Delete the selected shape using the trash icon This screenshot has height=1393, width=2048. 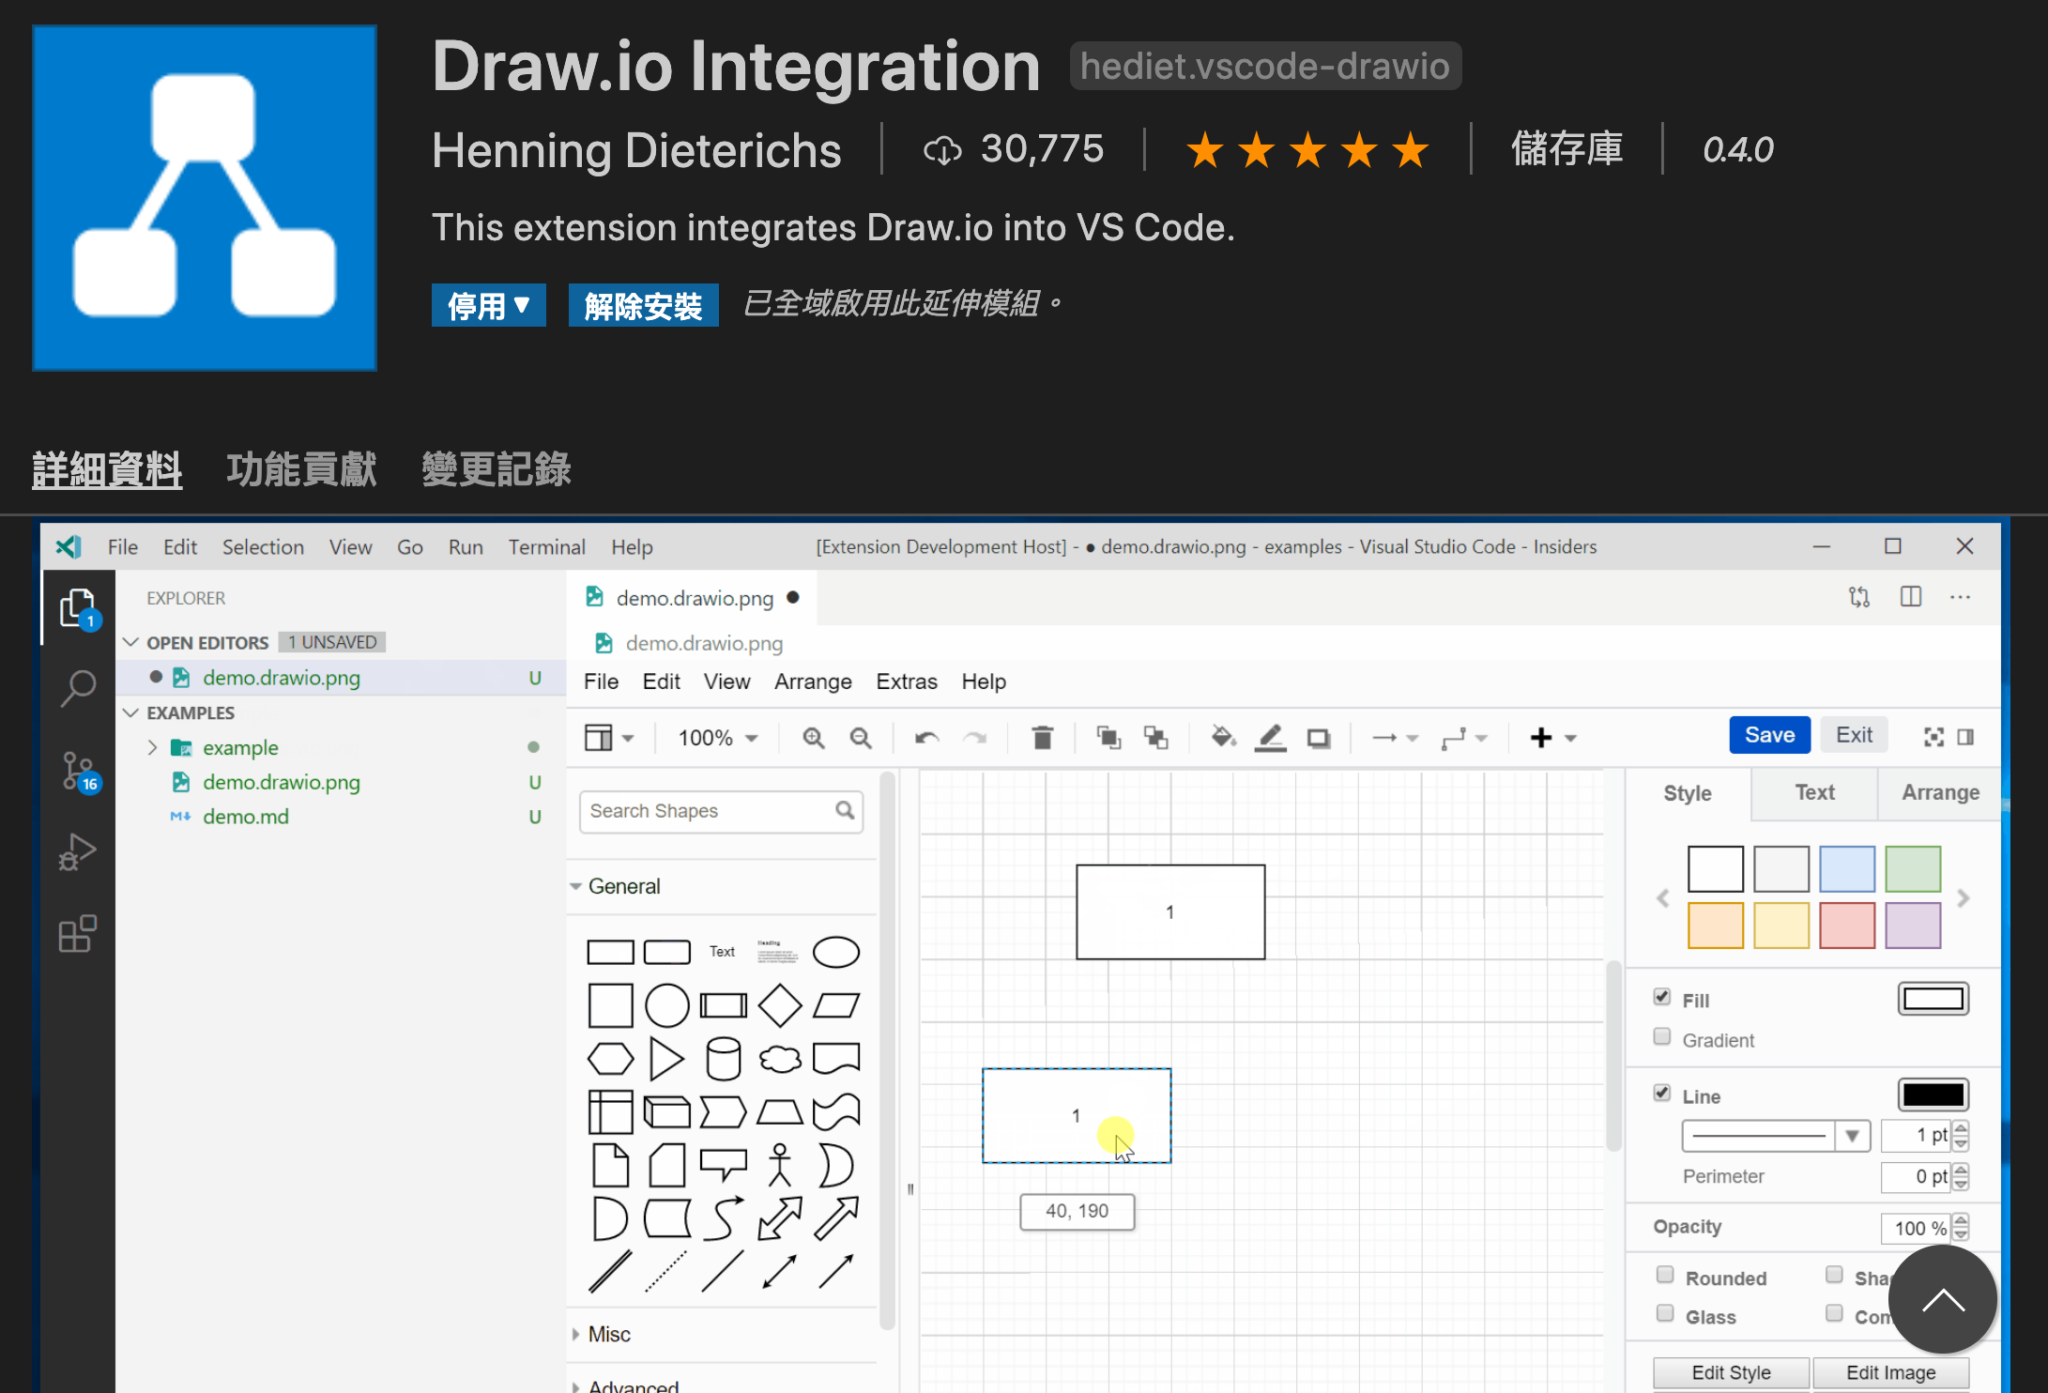(1042, 737)
